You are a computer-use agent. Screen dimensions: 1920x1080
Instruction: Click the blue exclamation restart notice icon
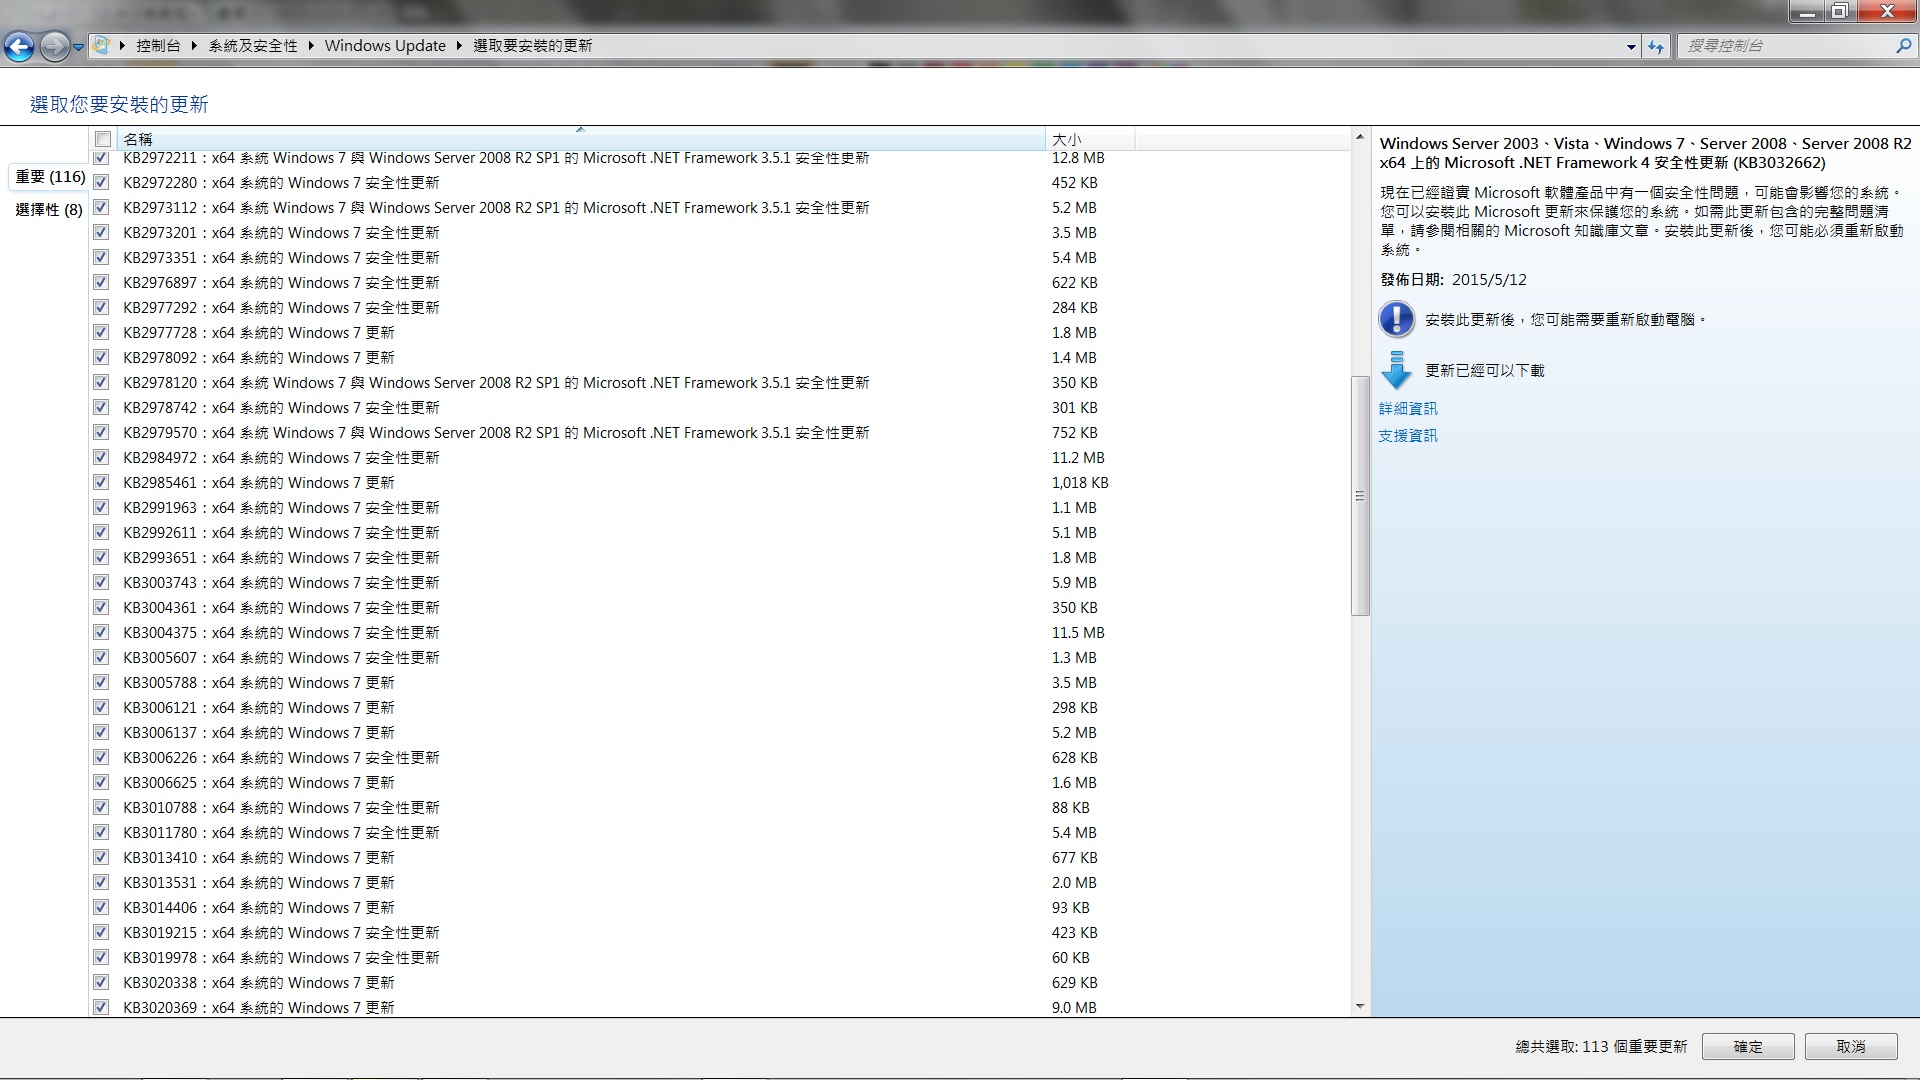click(x=1396, y=320)
